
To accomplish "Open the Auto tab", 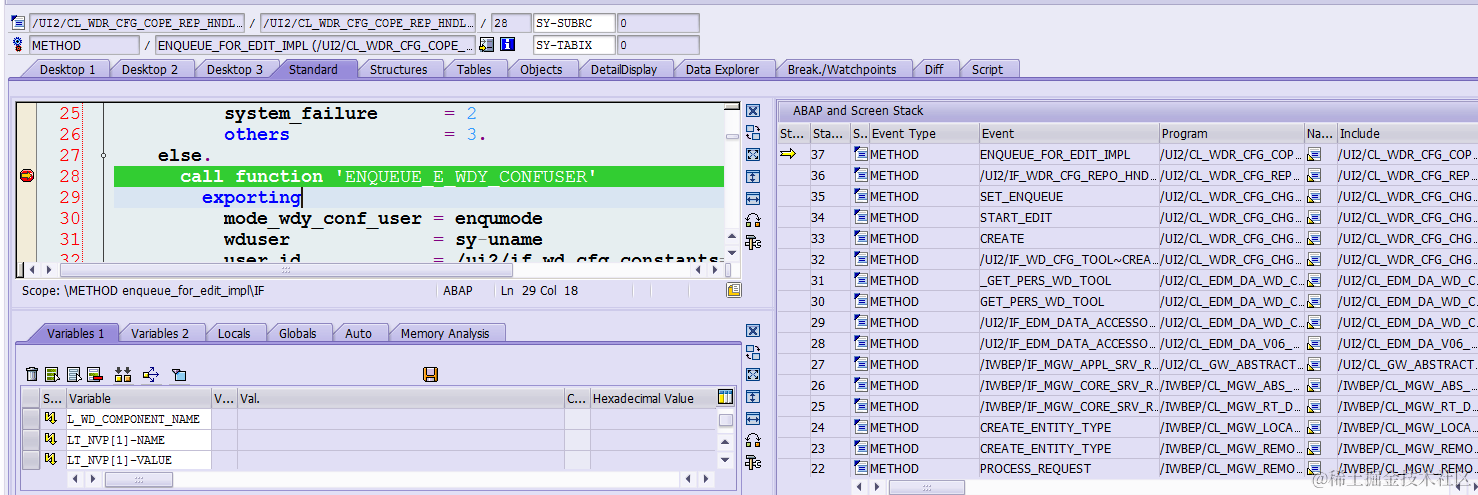I will click(358, 333).
